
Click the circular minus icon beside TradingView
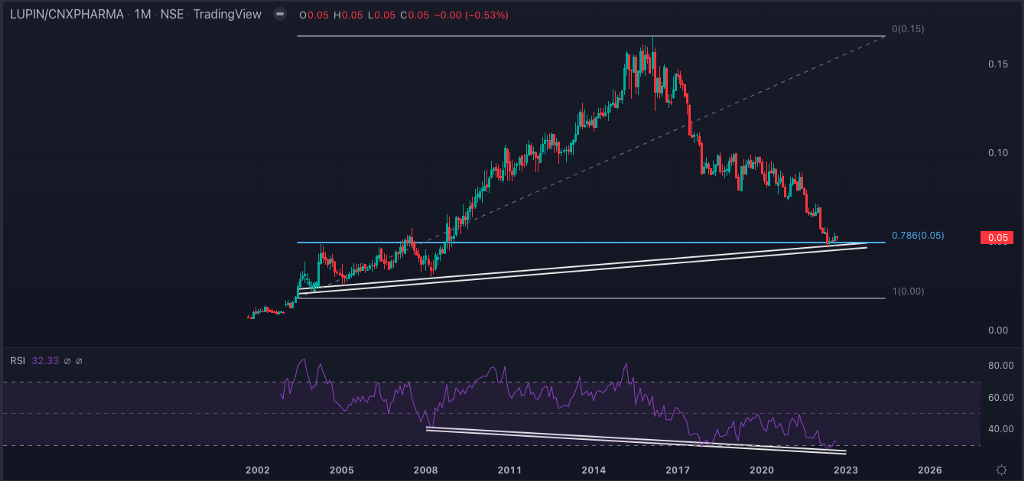point(280,13)
